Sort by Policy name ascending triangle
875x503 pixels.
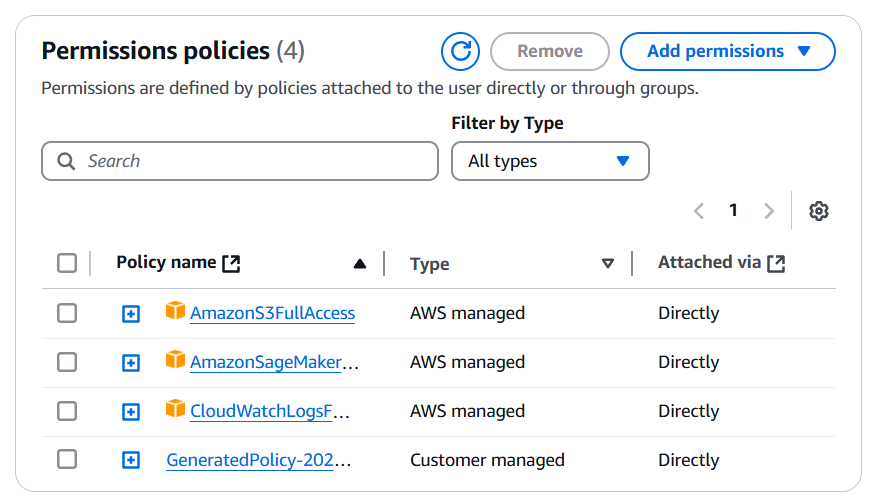[360, 264]
